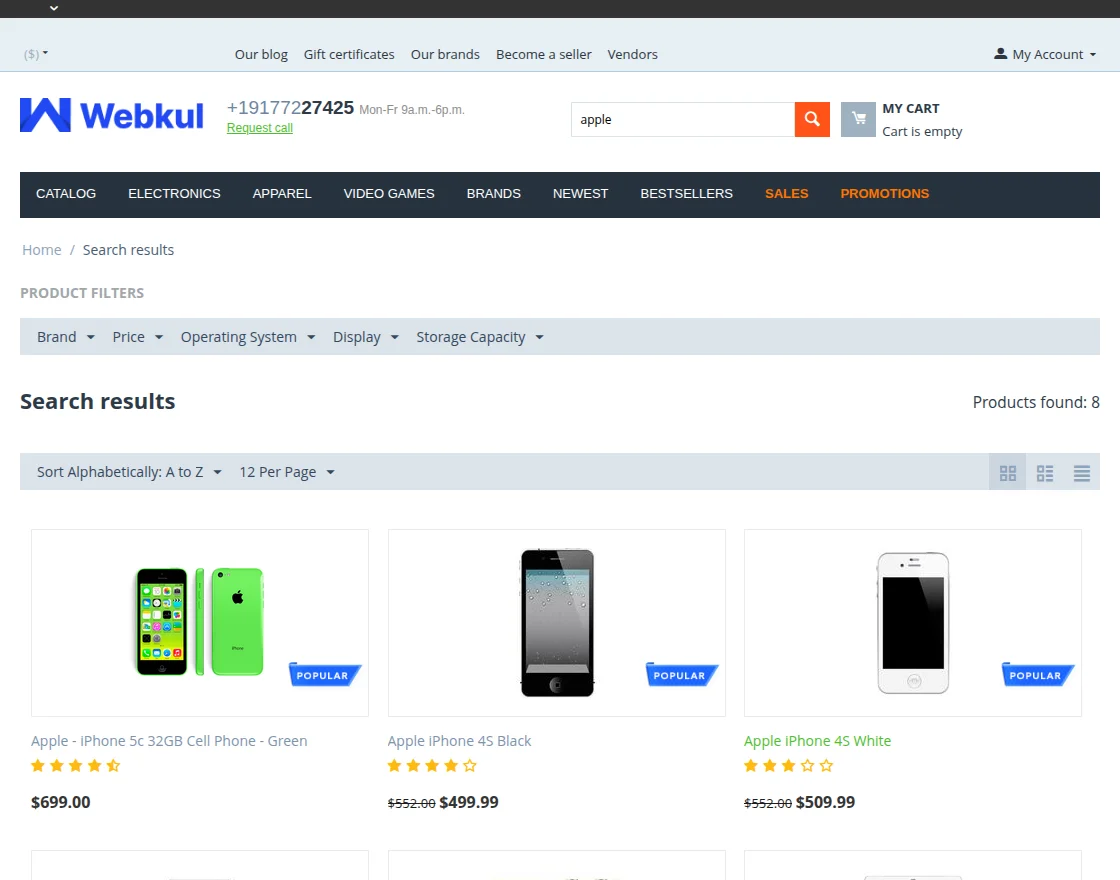Click the POPULAR badge on iPhone 5c Green
1120x880 pixels.
pyautogui.click(x=324, y=674)
